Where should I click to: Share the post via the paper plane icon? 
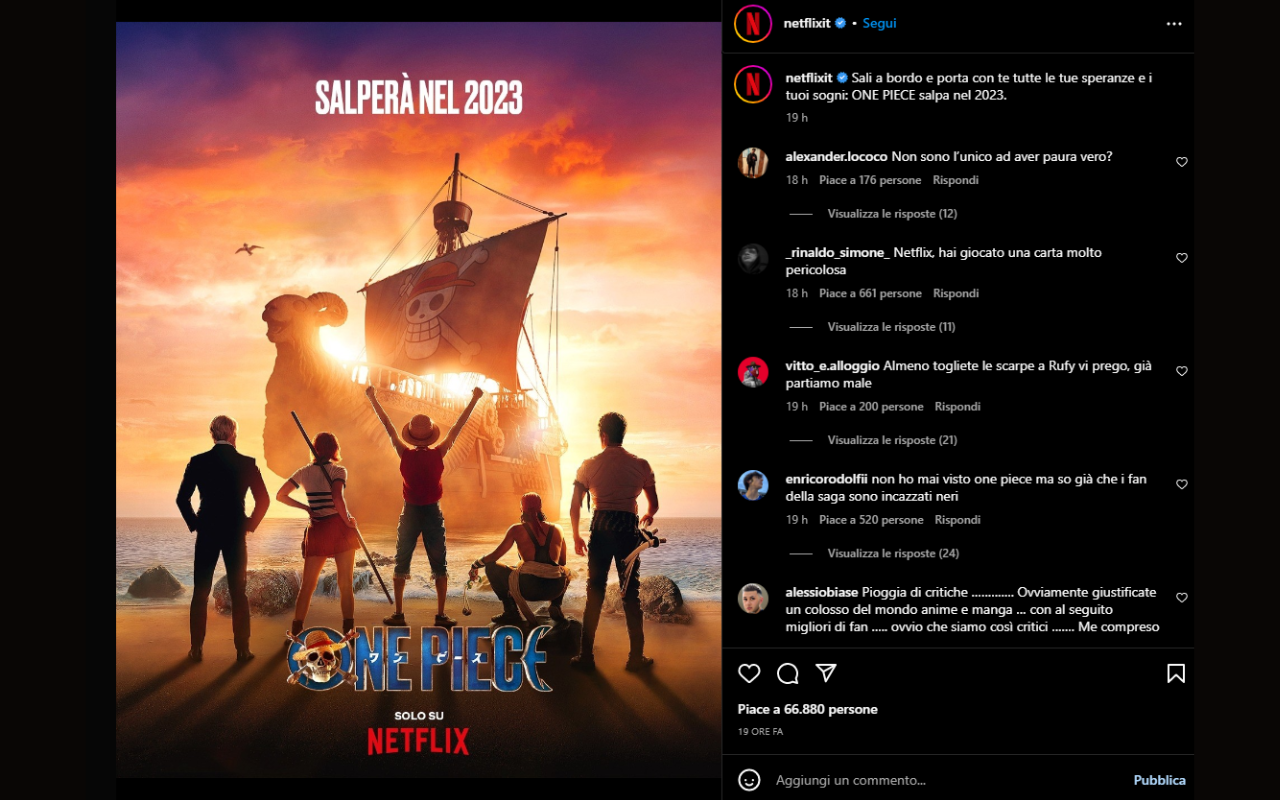[826, 673]
